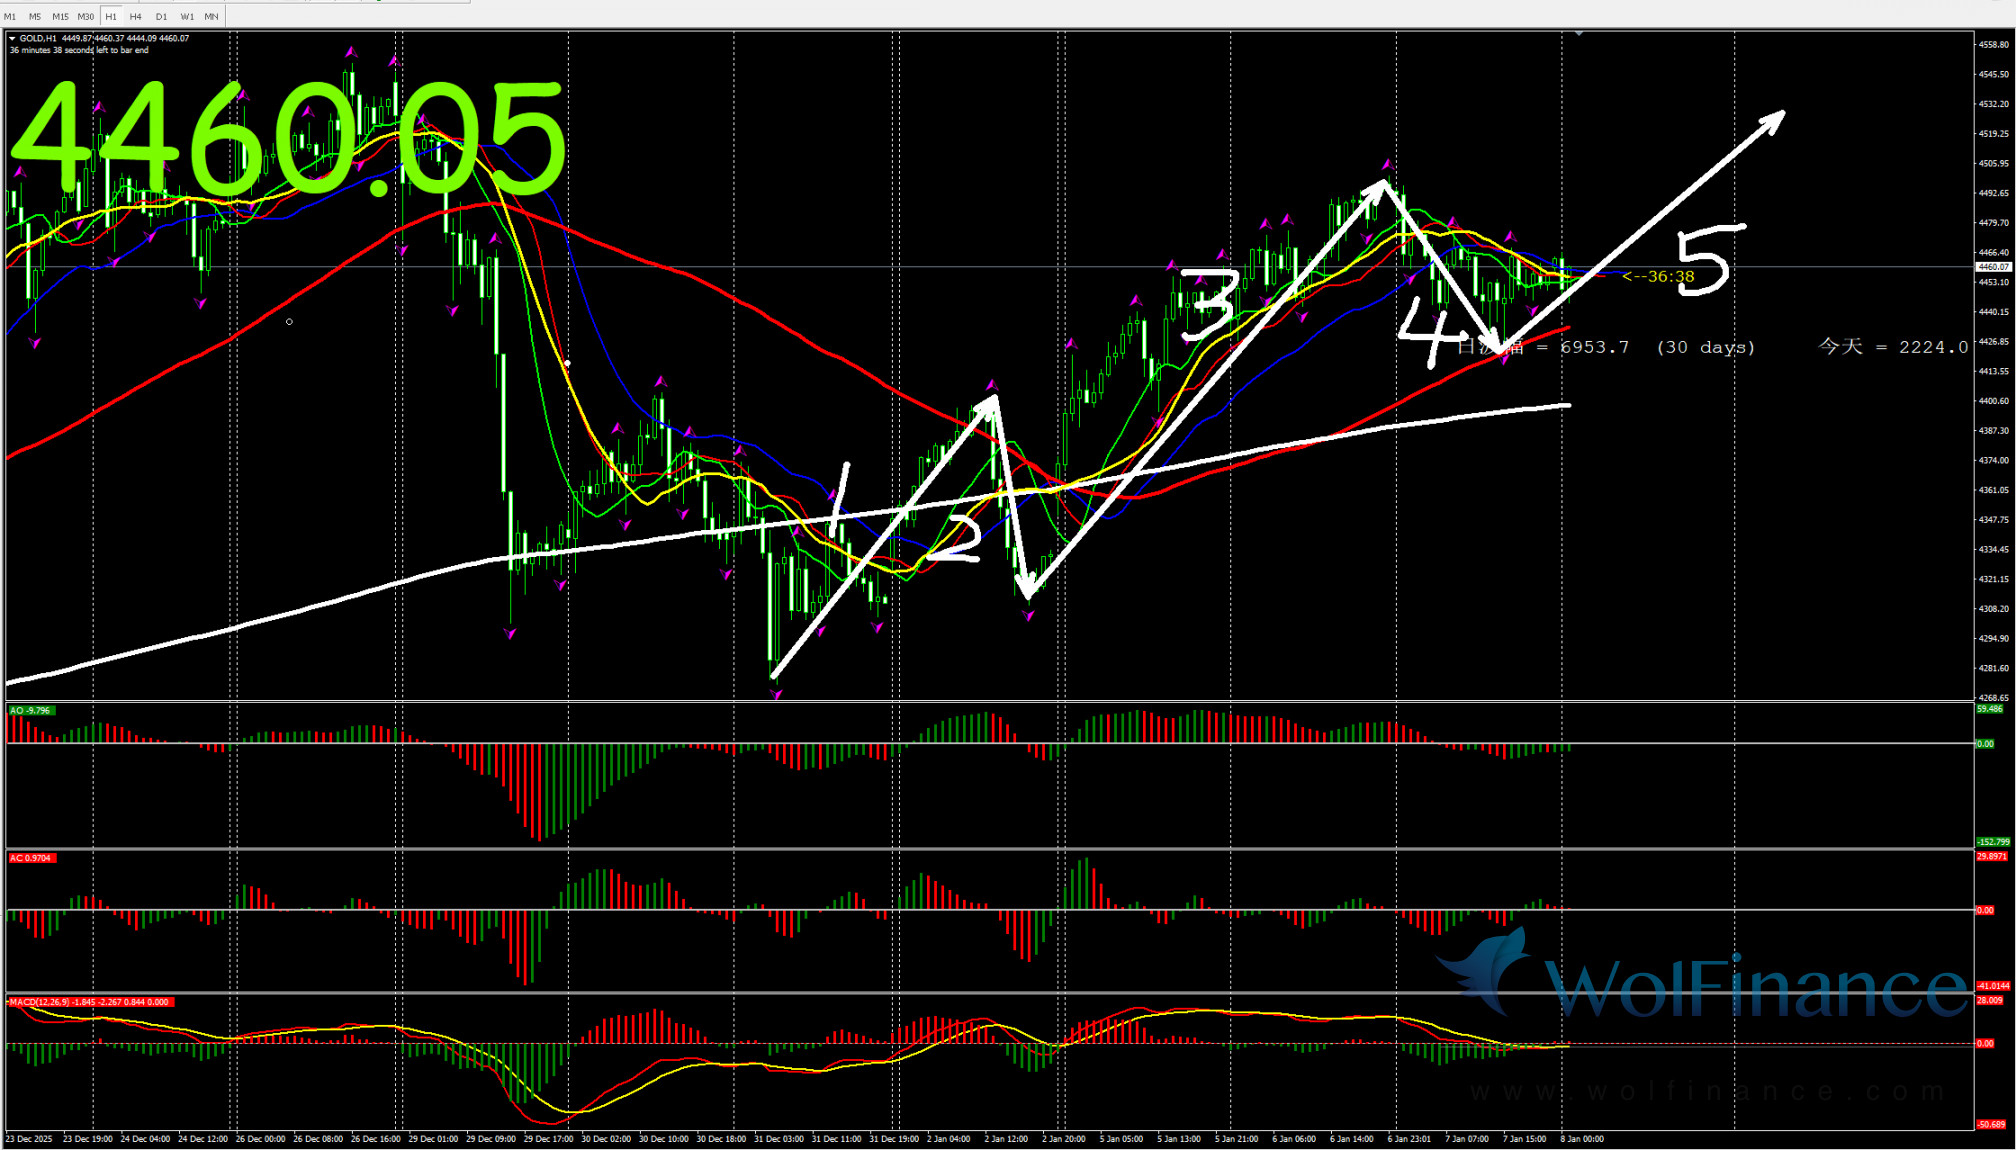Click the current price tag 4460.07
Image resolution: width=2016 pixels, height=1150 pixels.
tap(1993, 267)
